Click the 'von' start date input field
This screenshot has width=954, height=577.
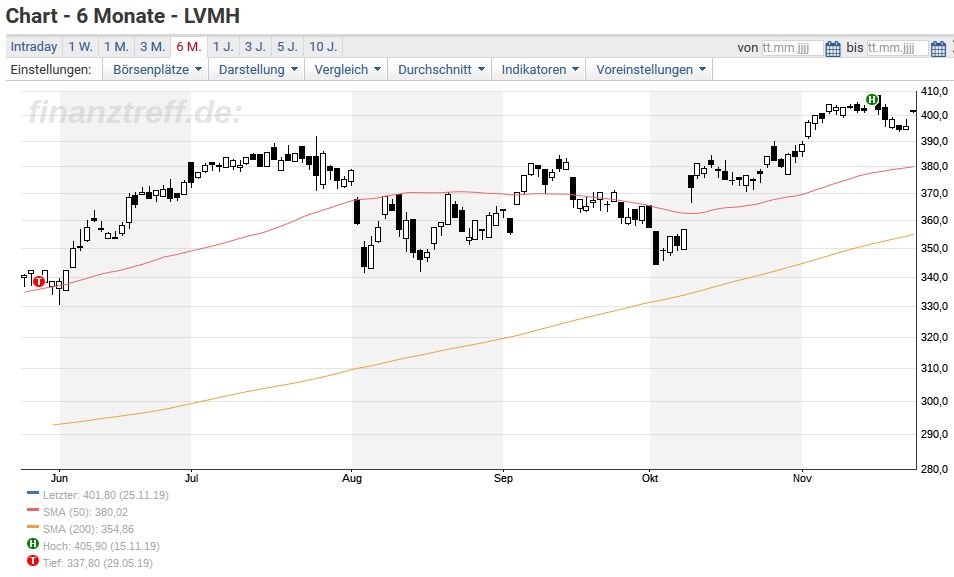tap(792, 48)
